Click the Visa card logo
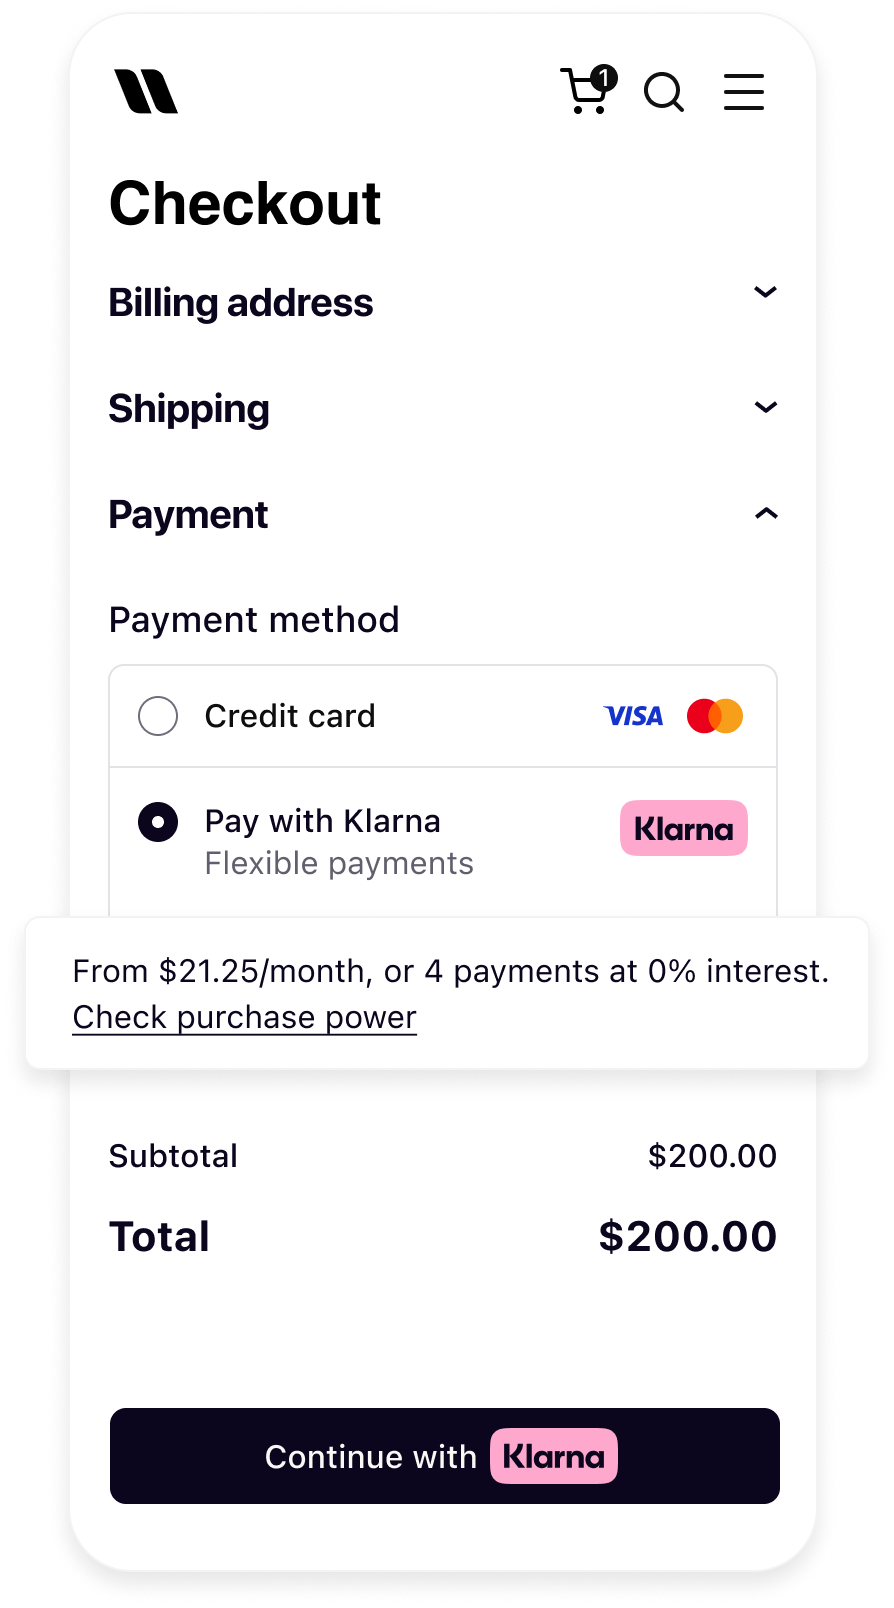Viewport: 894px width, 1608px height. tap(634, 716)
